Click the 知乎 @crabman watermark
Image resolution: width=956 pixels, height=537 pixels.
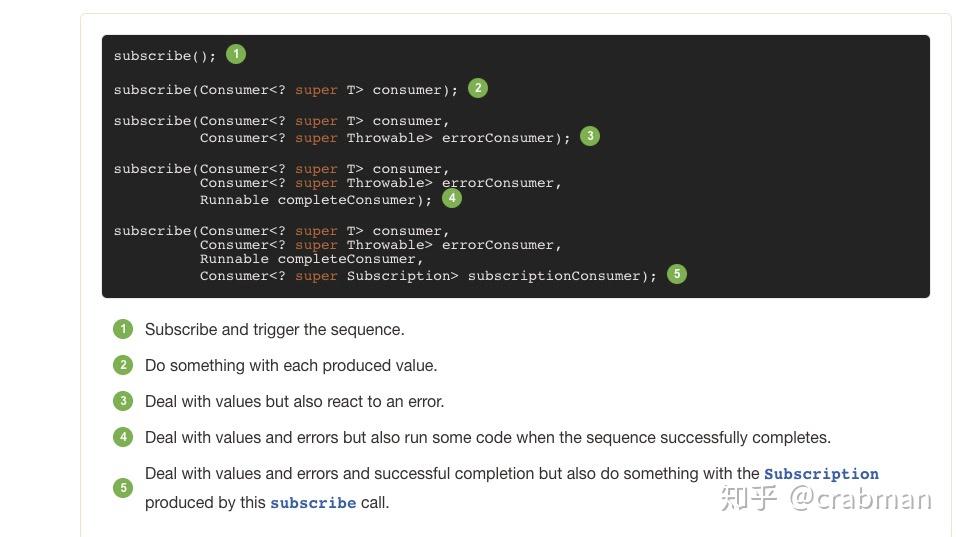(x=826, y=499)
